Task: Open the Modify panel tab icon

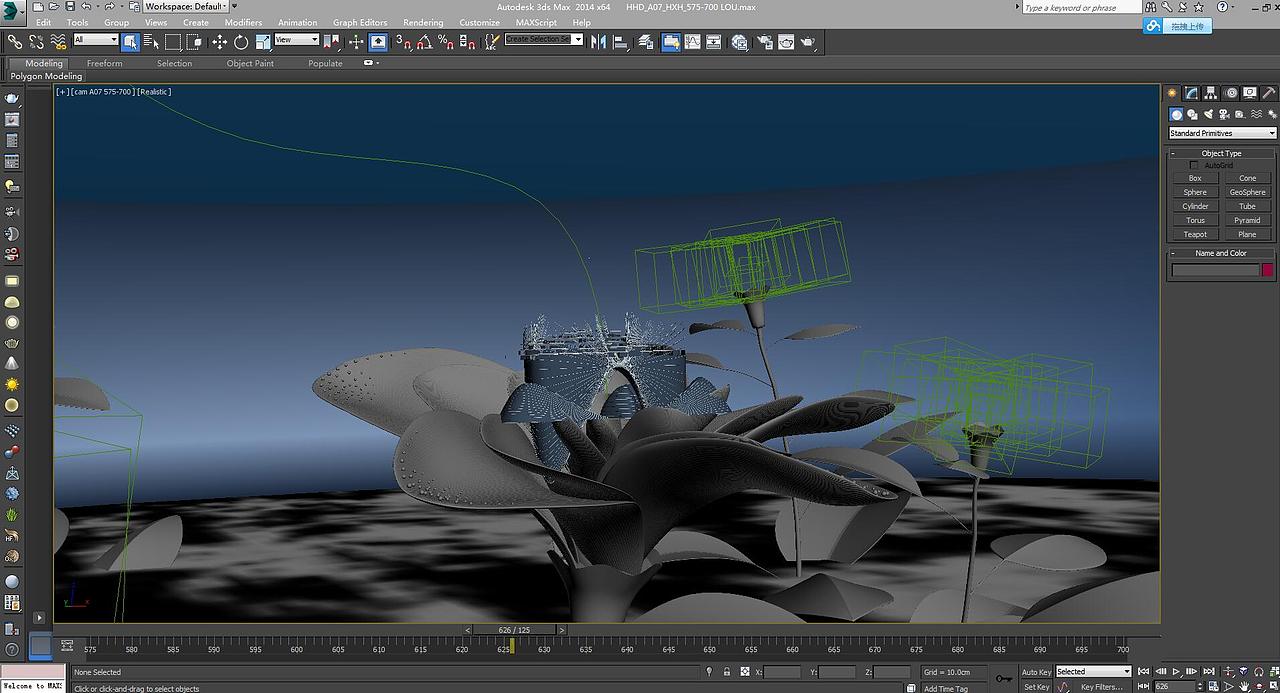Action: (1192, 93)
